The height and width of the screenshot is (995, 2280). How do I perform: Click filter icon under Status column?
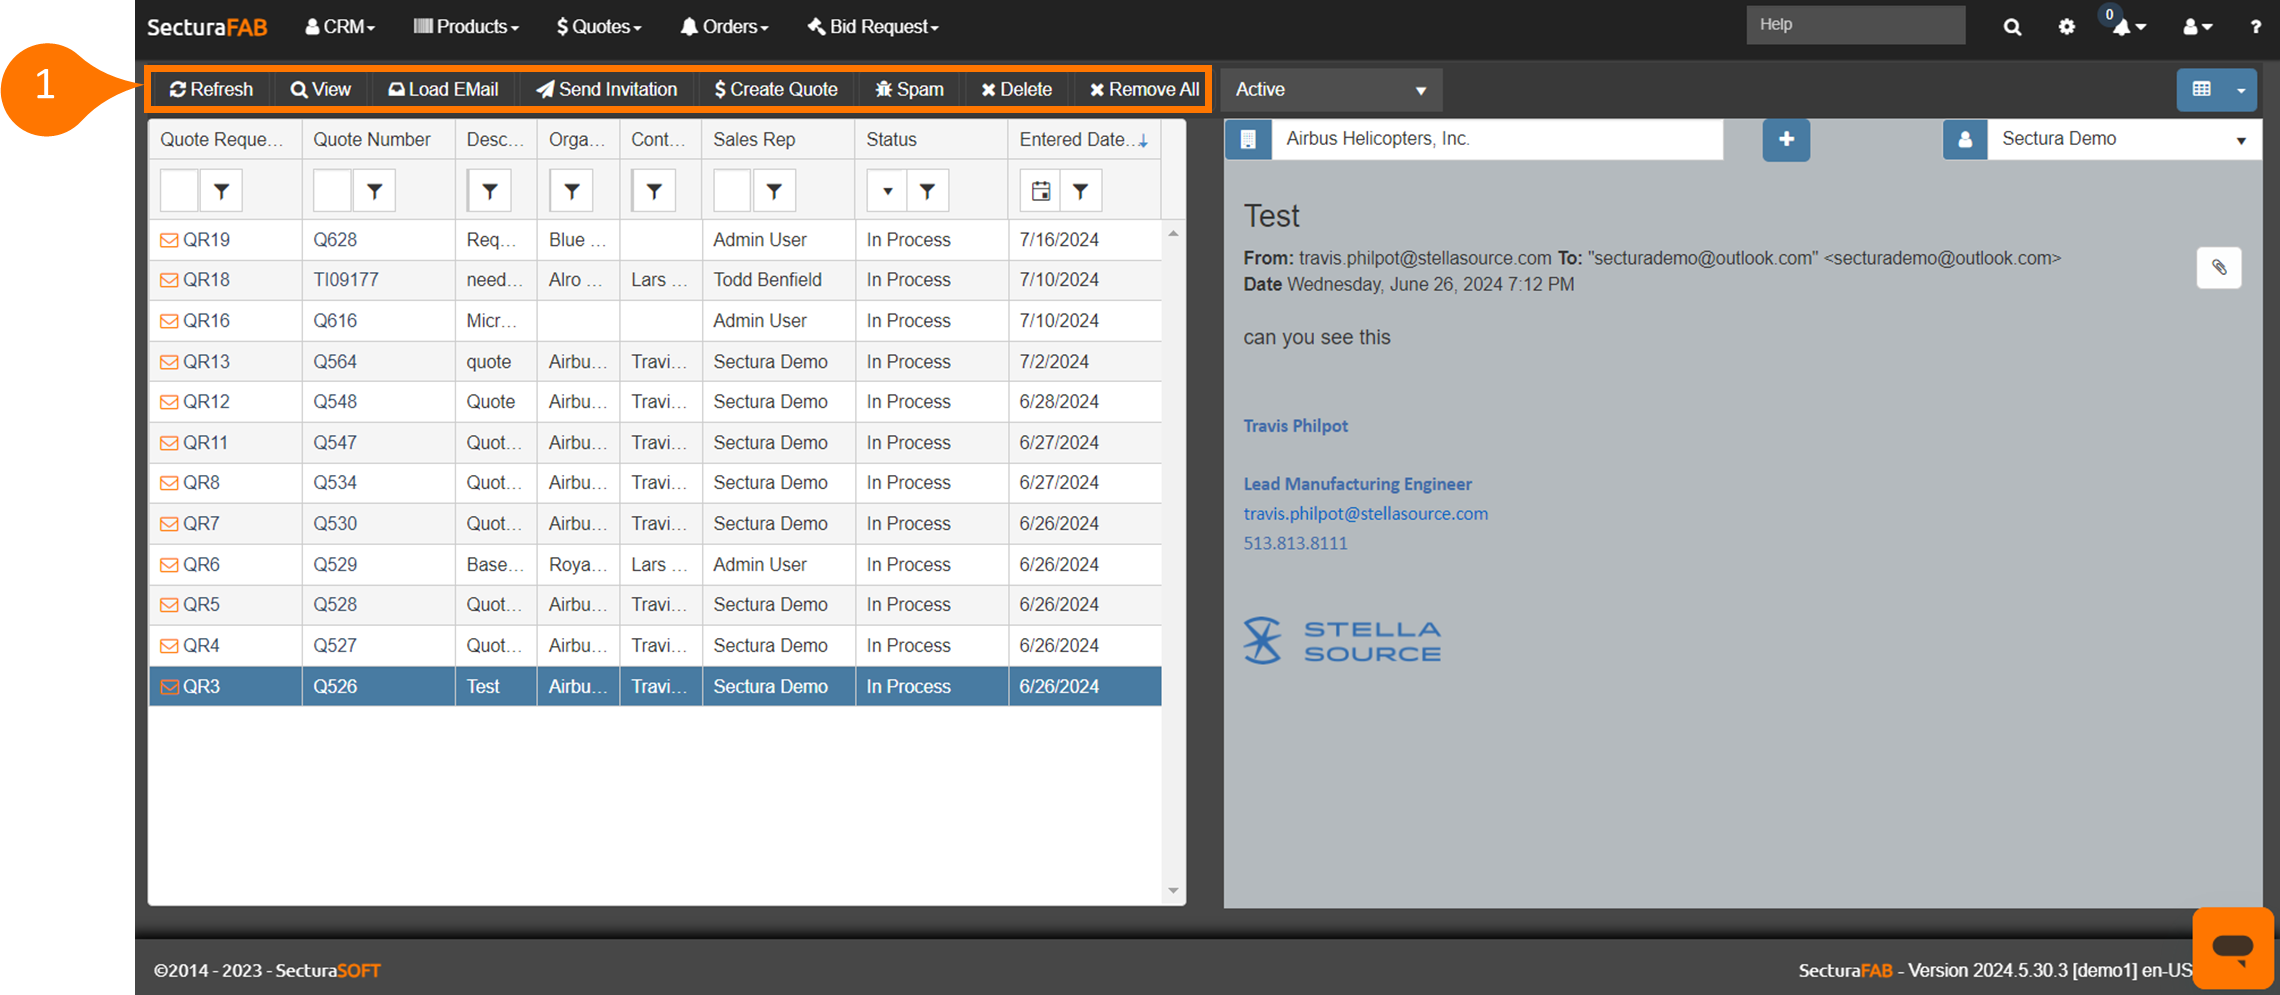tap(927, 190)
